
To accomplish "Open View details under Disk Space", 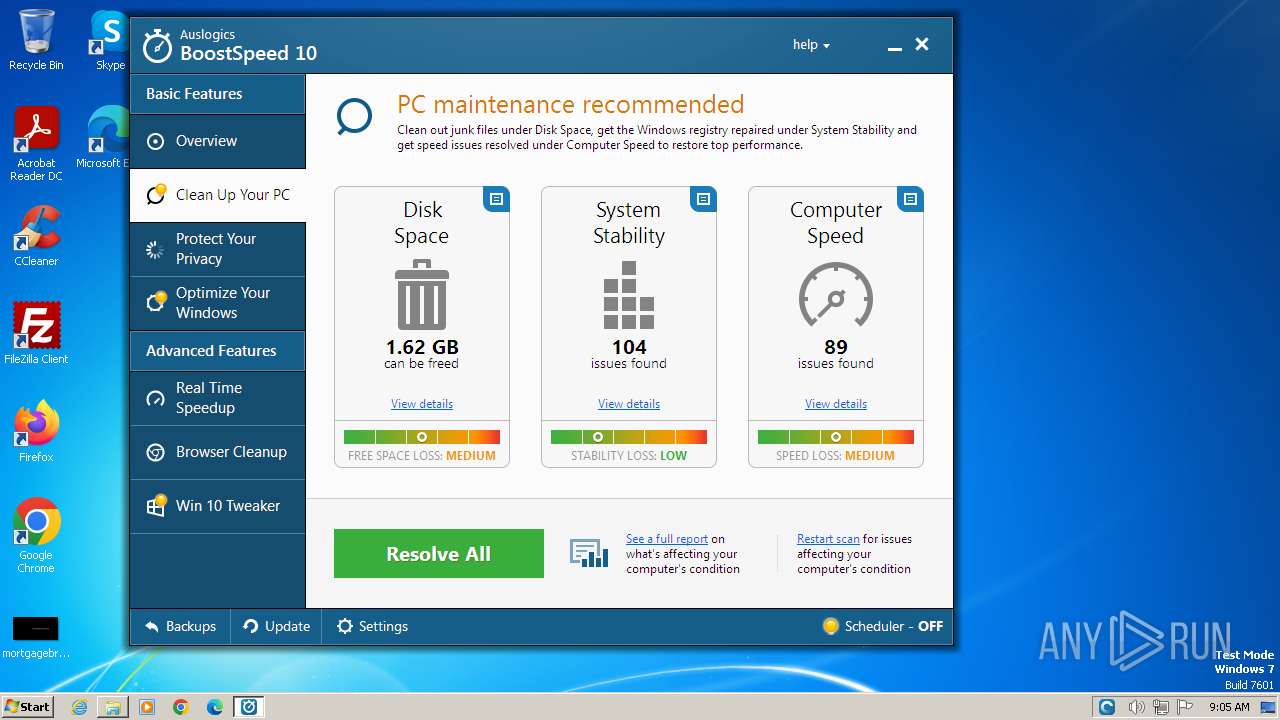I will click(422, 404).
